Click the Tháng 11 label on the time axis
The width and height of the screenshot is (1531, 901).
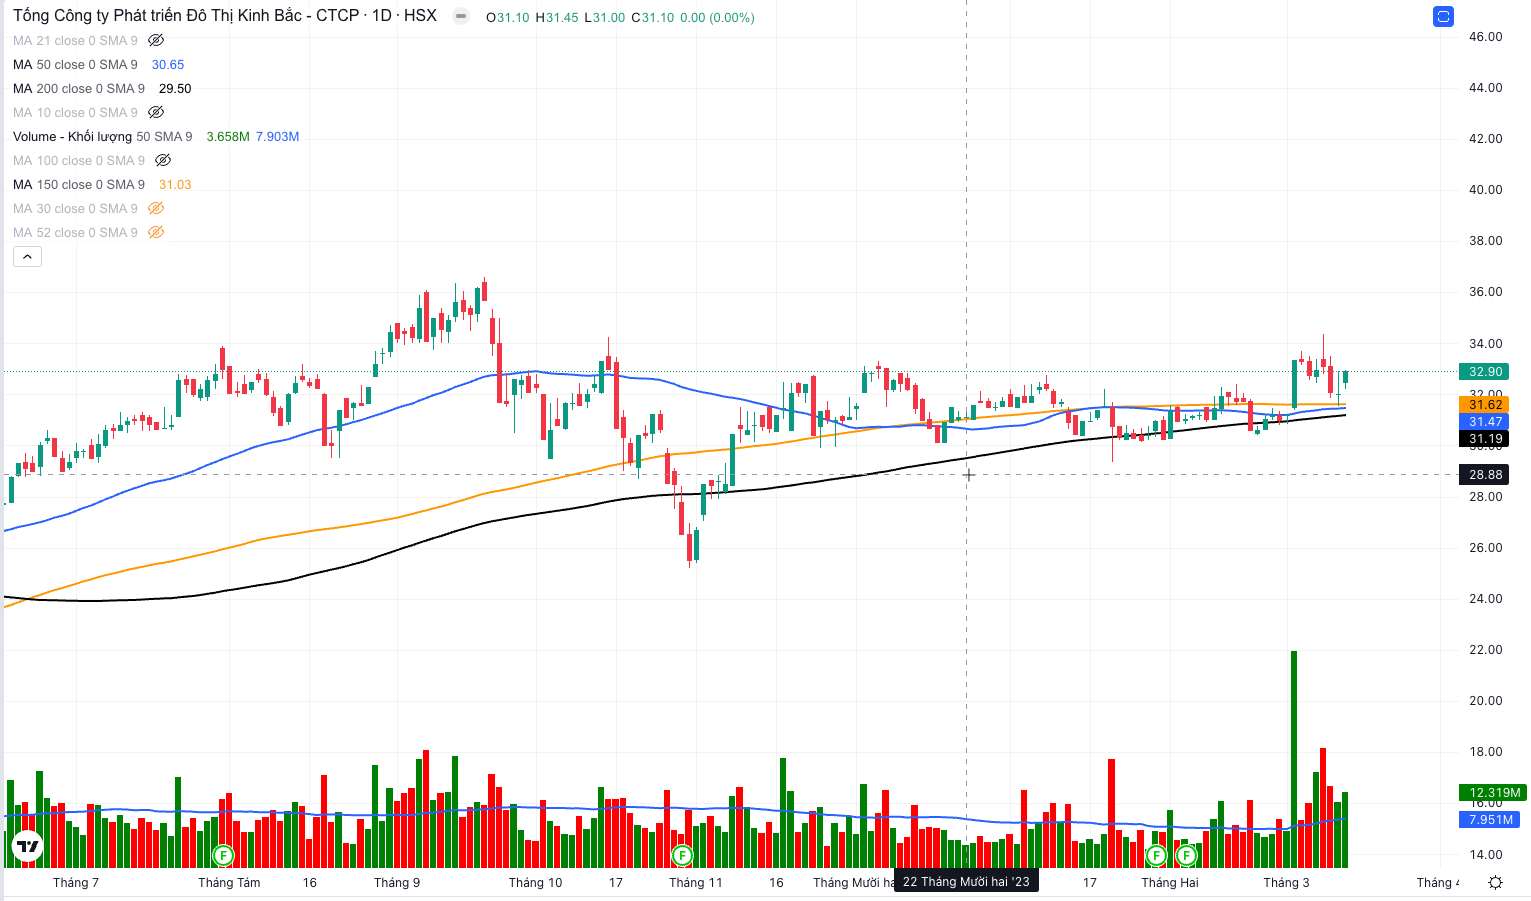click(x=695, y=883)
